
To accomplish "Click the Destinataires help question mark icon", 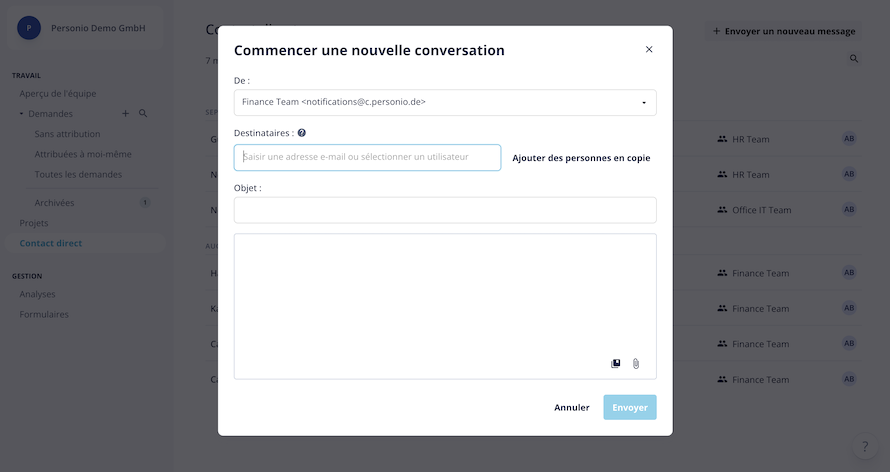I will pos(301,133).
